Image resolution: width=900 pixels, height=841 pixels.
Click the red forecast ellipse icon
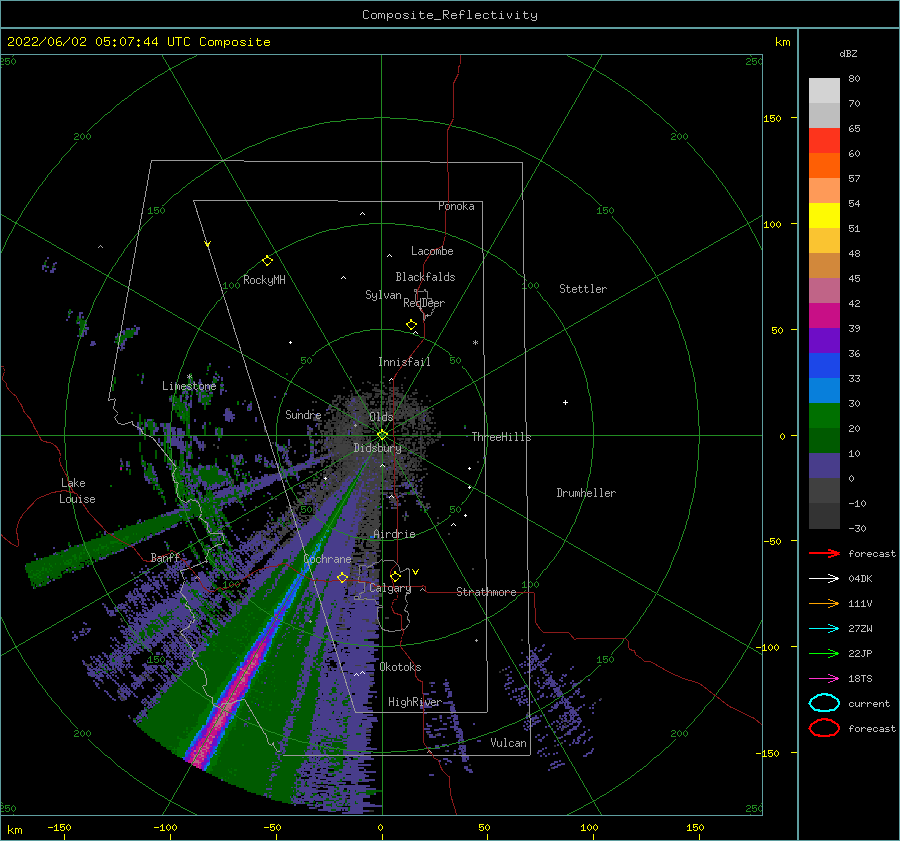pos(824,728)
